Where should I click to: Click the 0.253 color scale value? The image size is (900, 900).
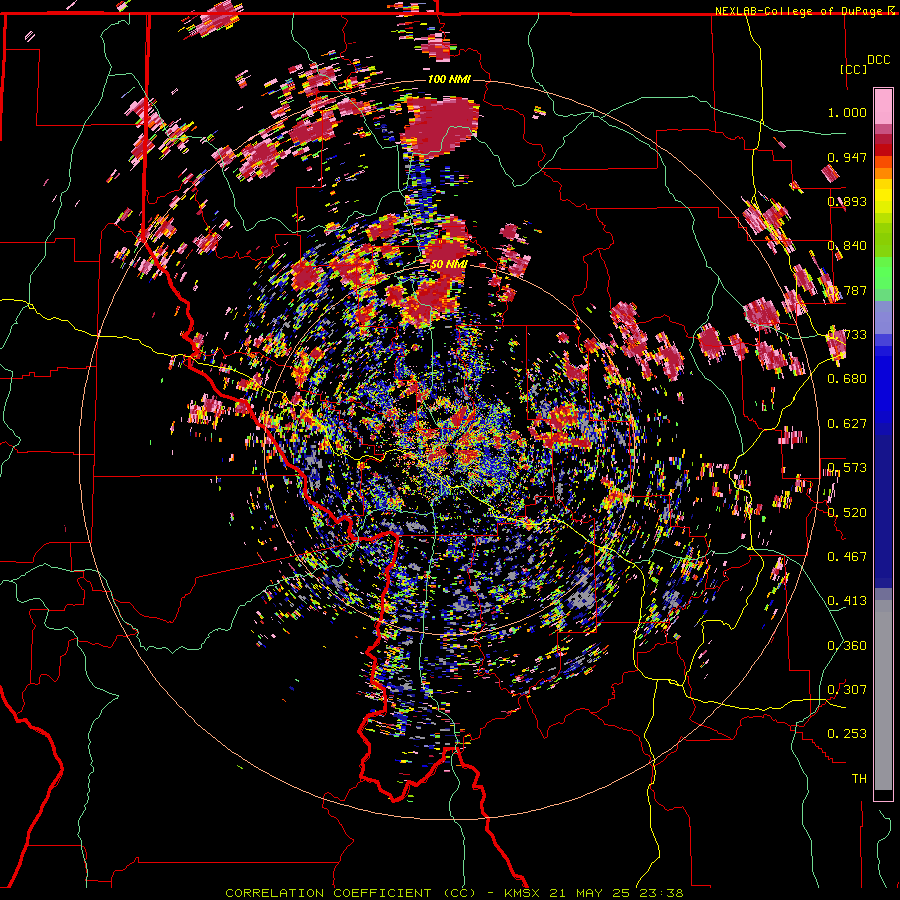click(847, 734)
